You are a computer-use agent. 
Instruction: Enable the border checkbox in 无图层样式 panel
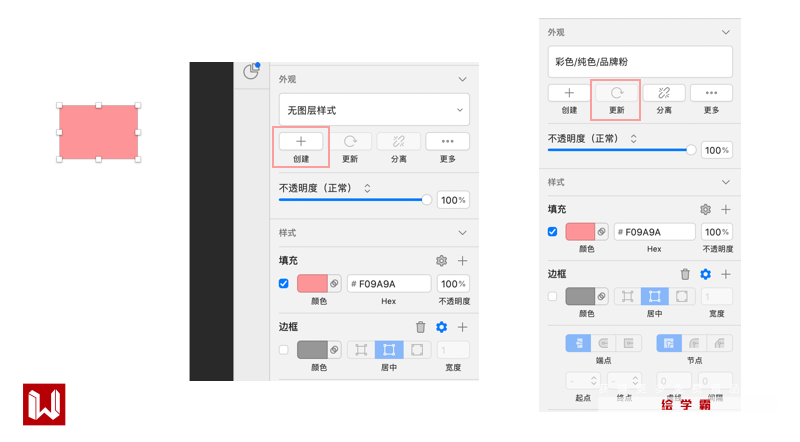[284, 350]
